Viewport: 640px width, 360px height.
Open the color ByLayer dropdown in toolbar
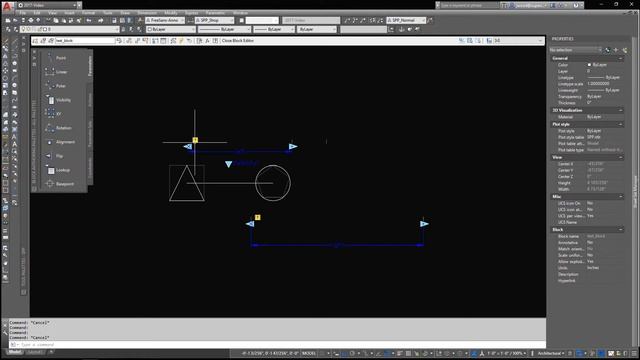pyautogui.click(x=171, y=29)
